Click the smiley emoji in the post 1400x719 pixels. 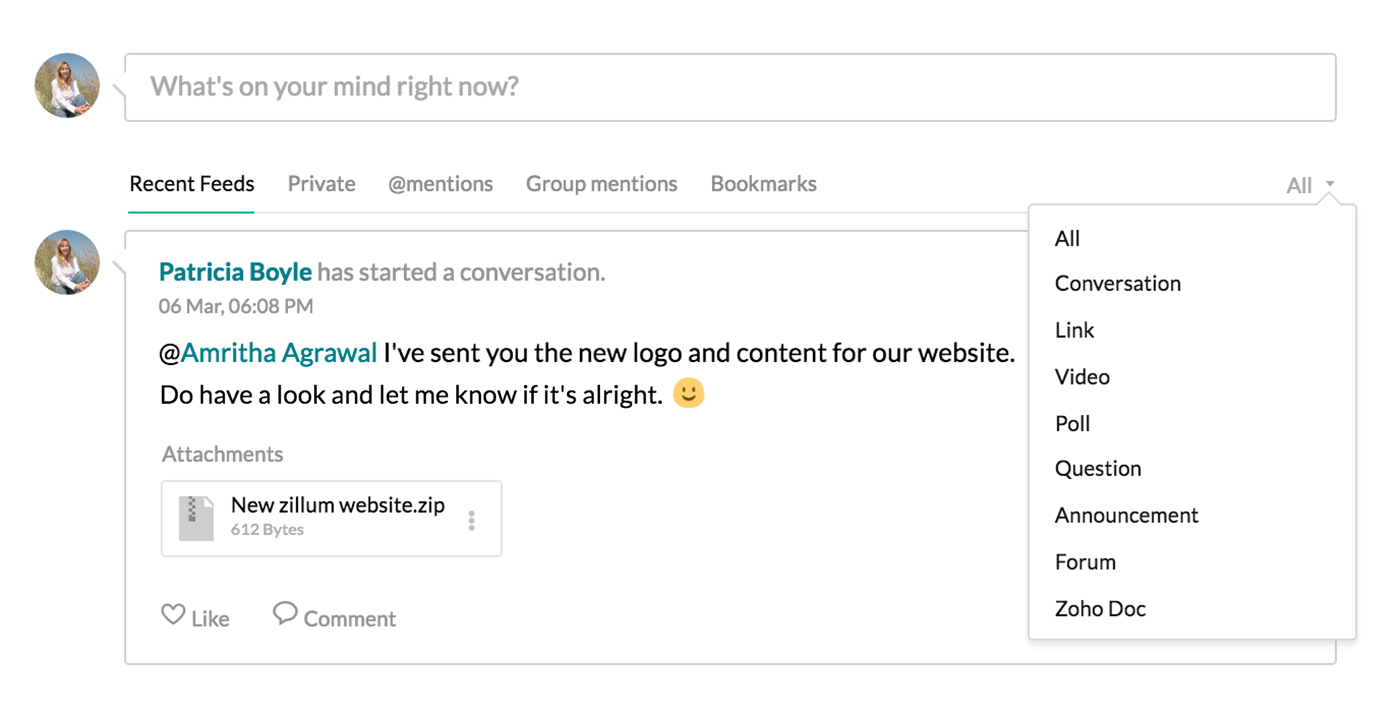pyautogui.click(x=688, y=393)
